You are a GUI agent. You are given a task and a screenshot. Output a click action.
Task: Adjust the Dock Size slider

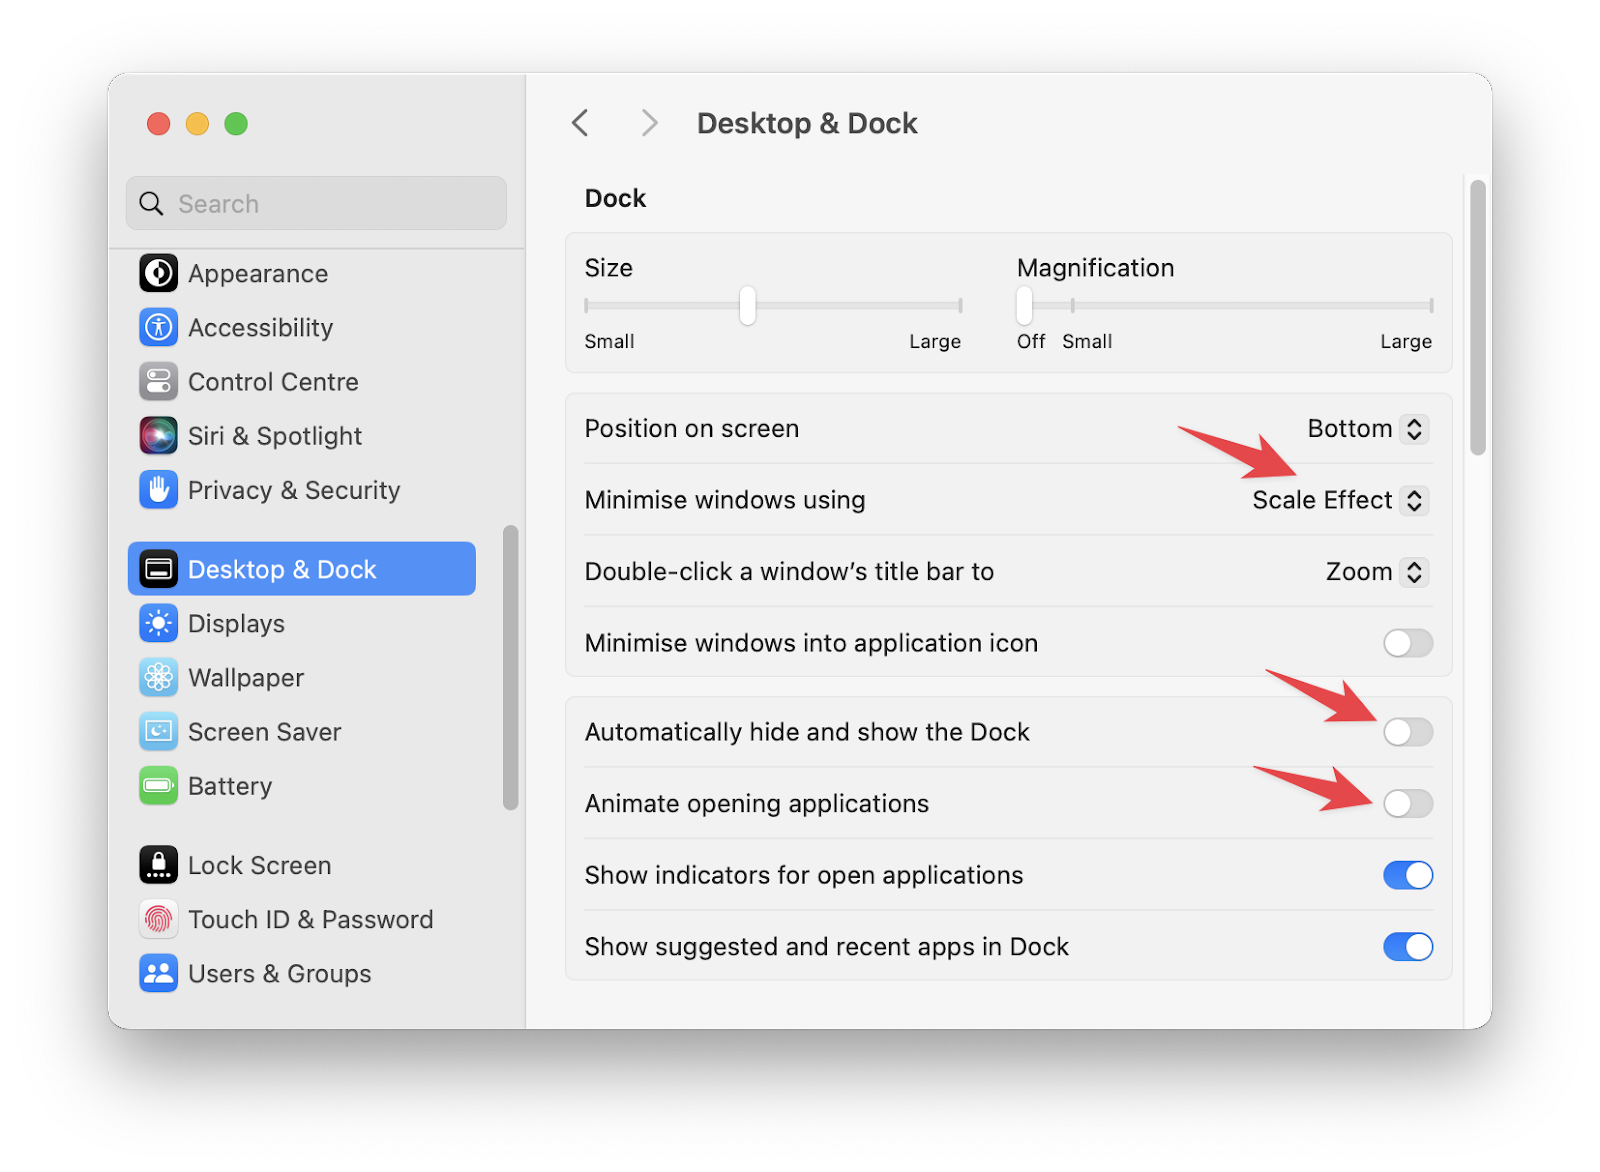[x=747, y=307]
